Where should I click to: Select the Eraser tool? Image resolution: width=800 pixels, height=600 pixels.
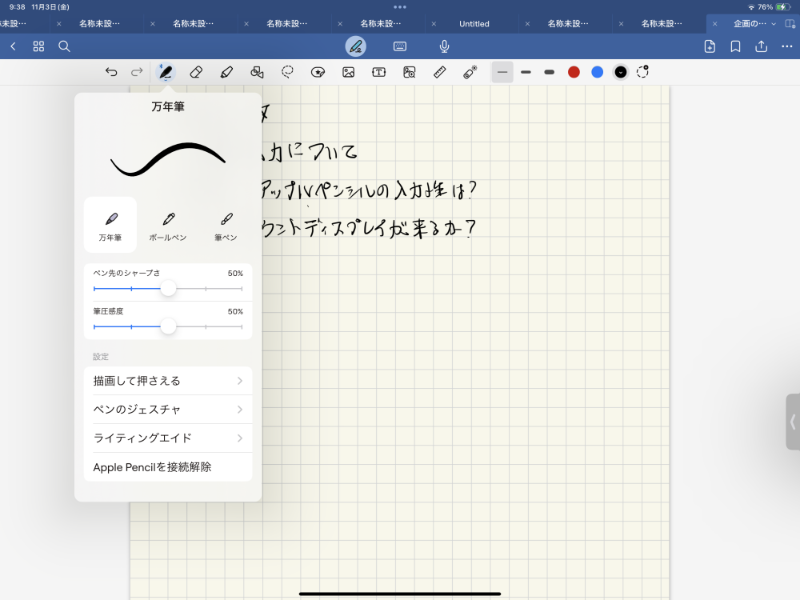[195, 72]
